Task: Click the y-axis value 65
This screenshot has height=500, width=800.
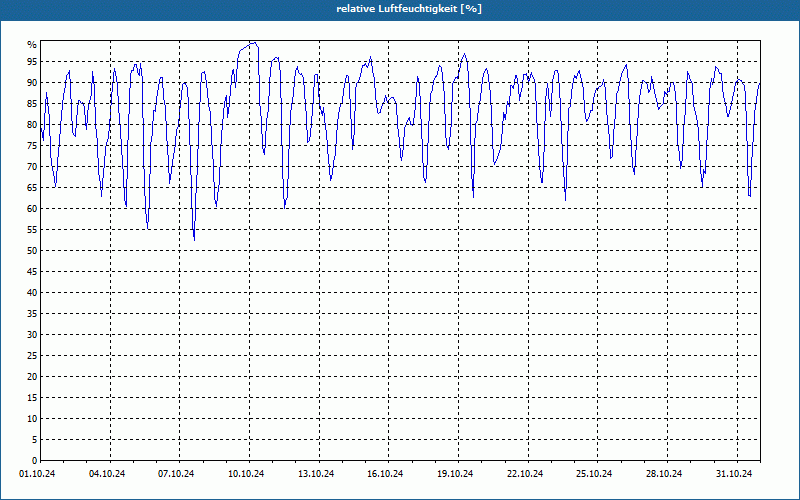Action: point(32,188)
